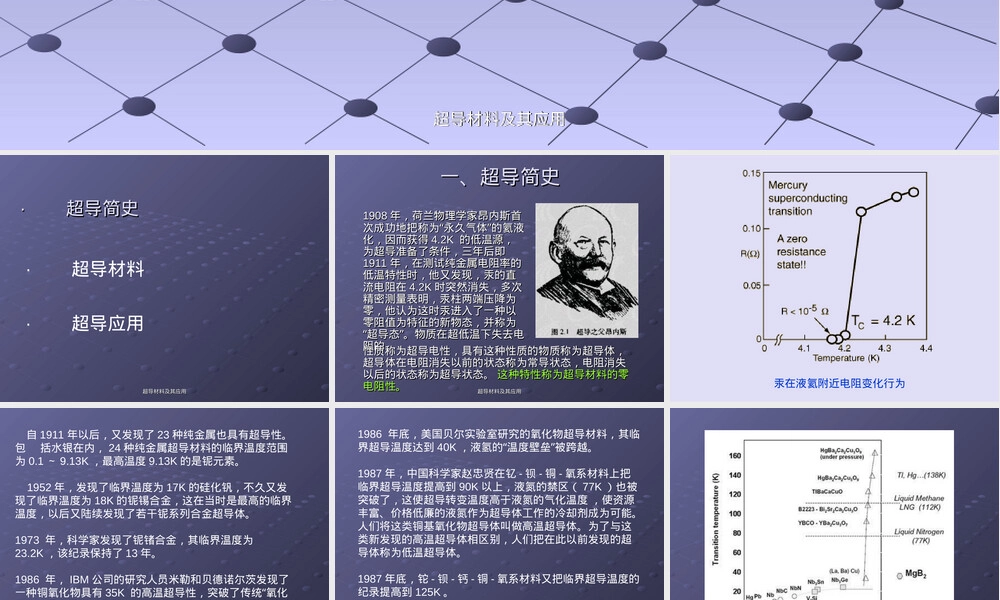The height and width of the screenshot is (600, 1000).
Task: Click the blue caption 汞在液氦附近电阻变化行为
Action: pyautogui.click(x=839, y=383)
